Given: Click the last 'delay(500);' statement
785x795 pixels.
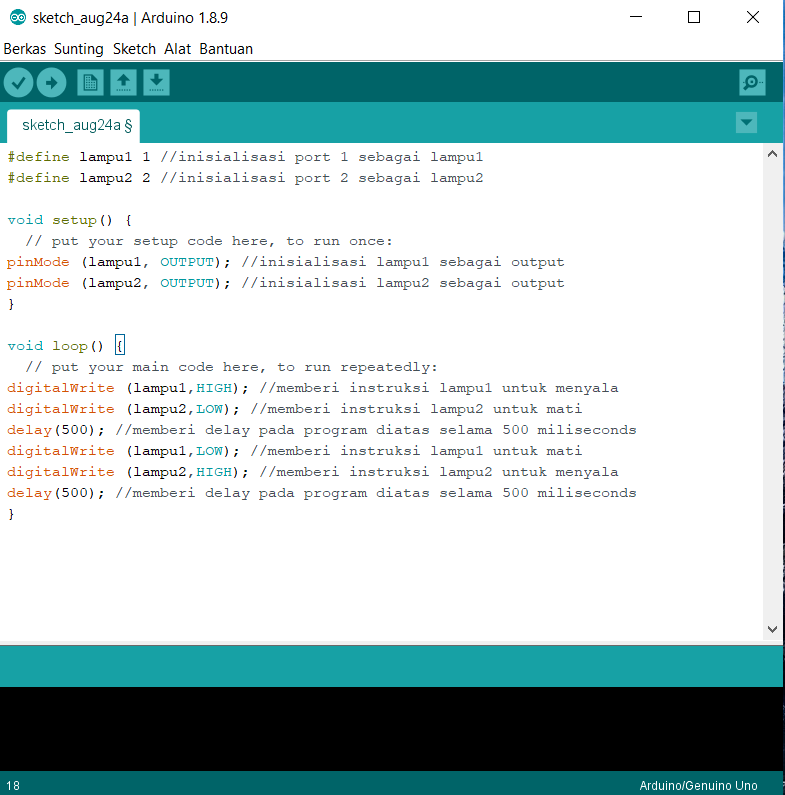Looking at the screenshot, I should click(56, 493).
